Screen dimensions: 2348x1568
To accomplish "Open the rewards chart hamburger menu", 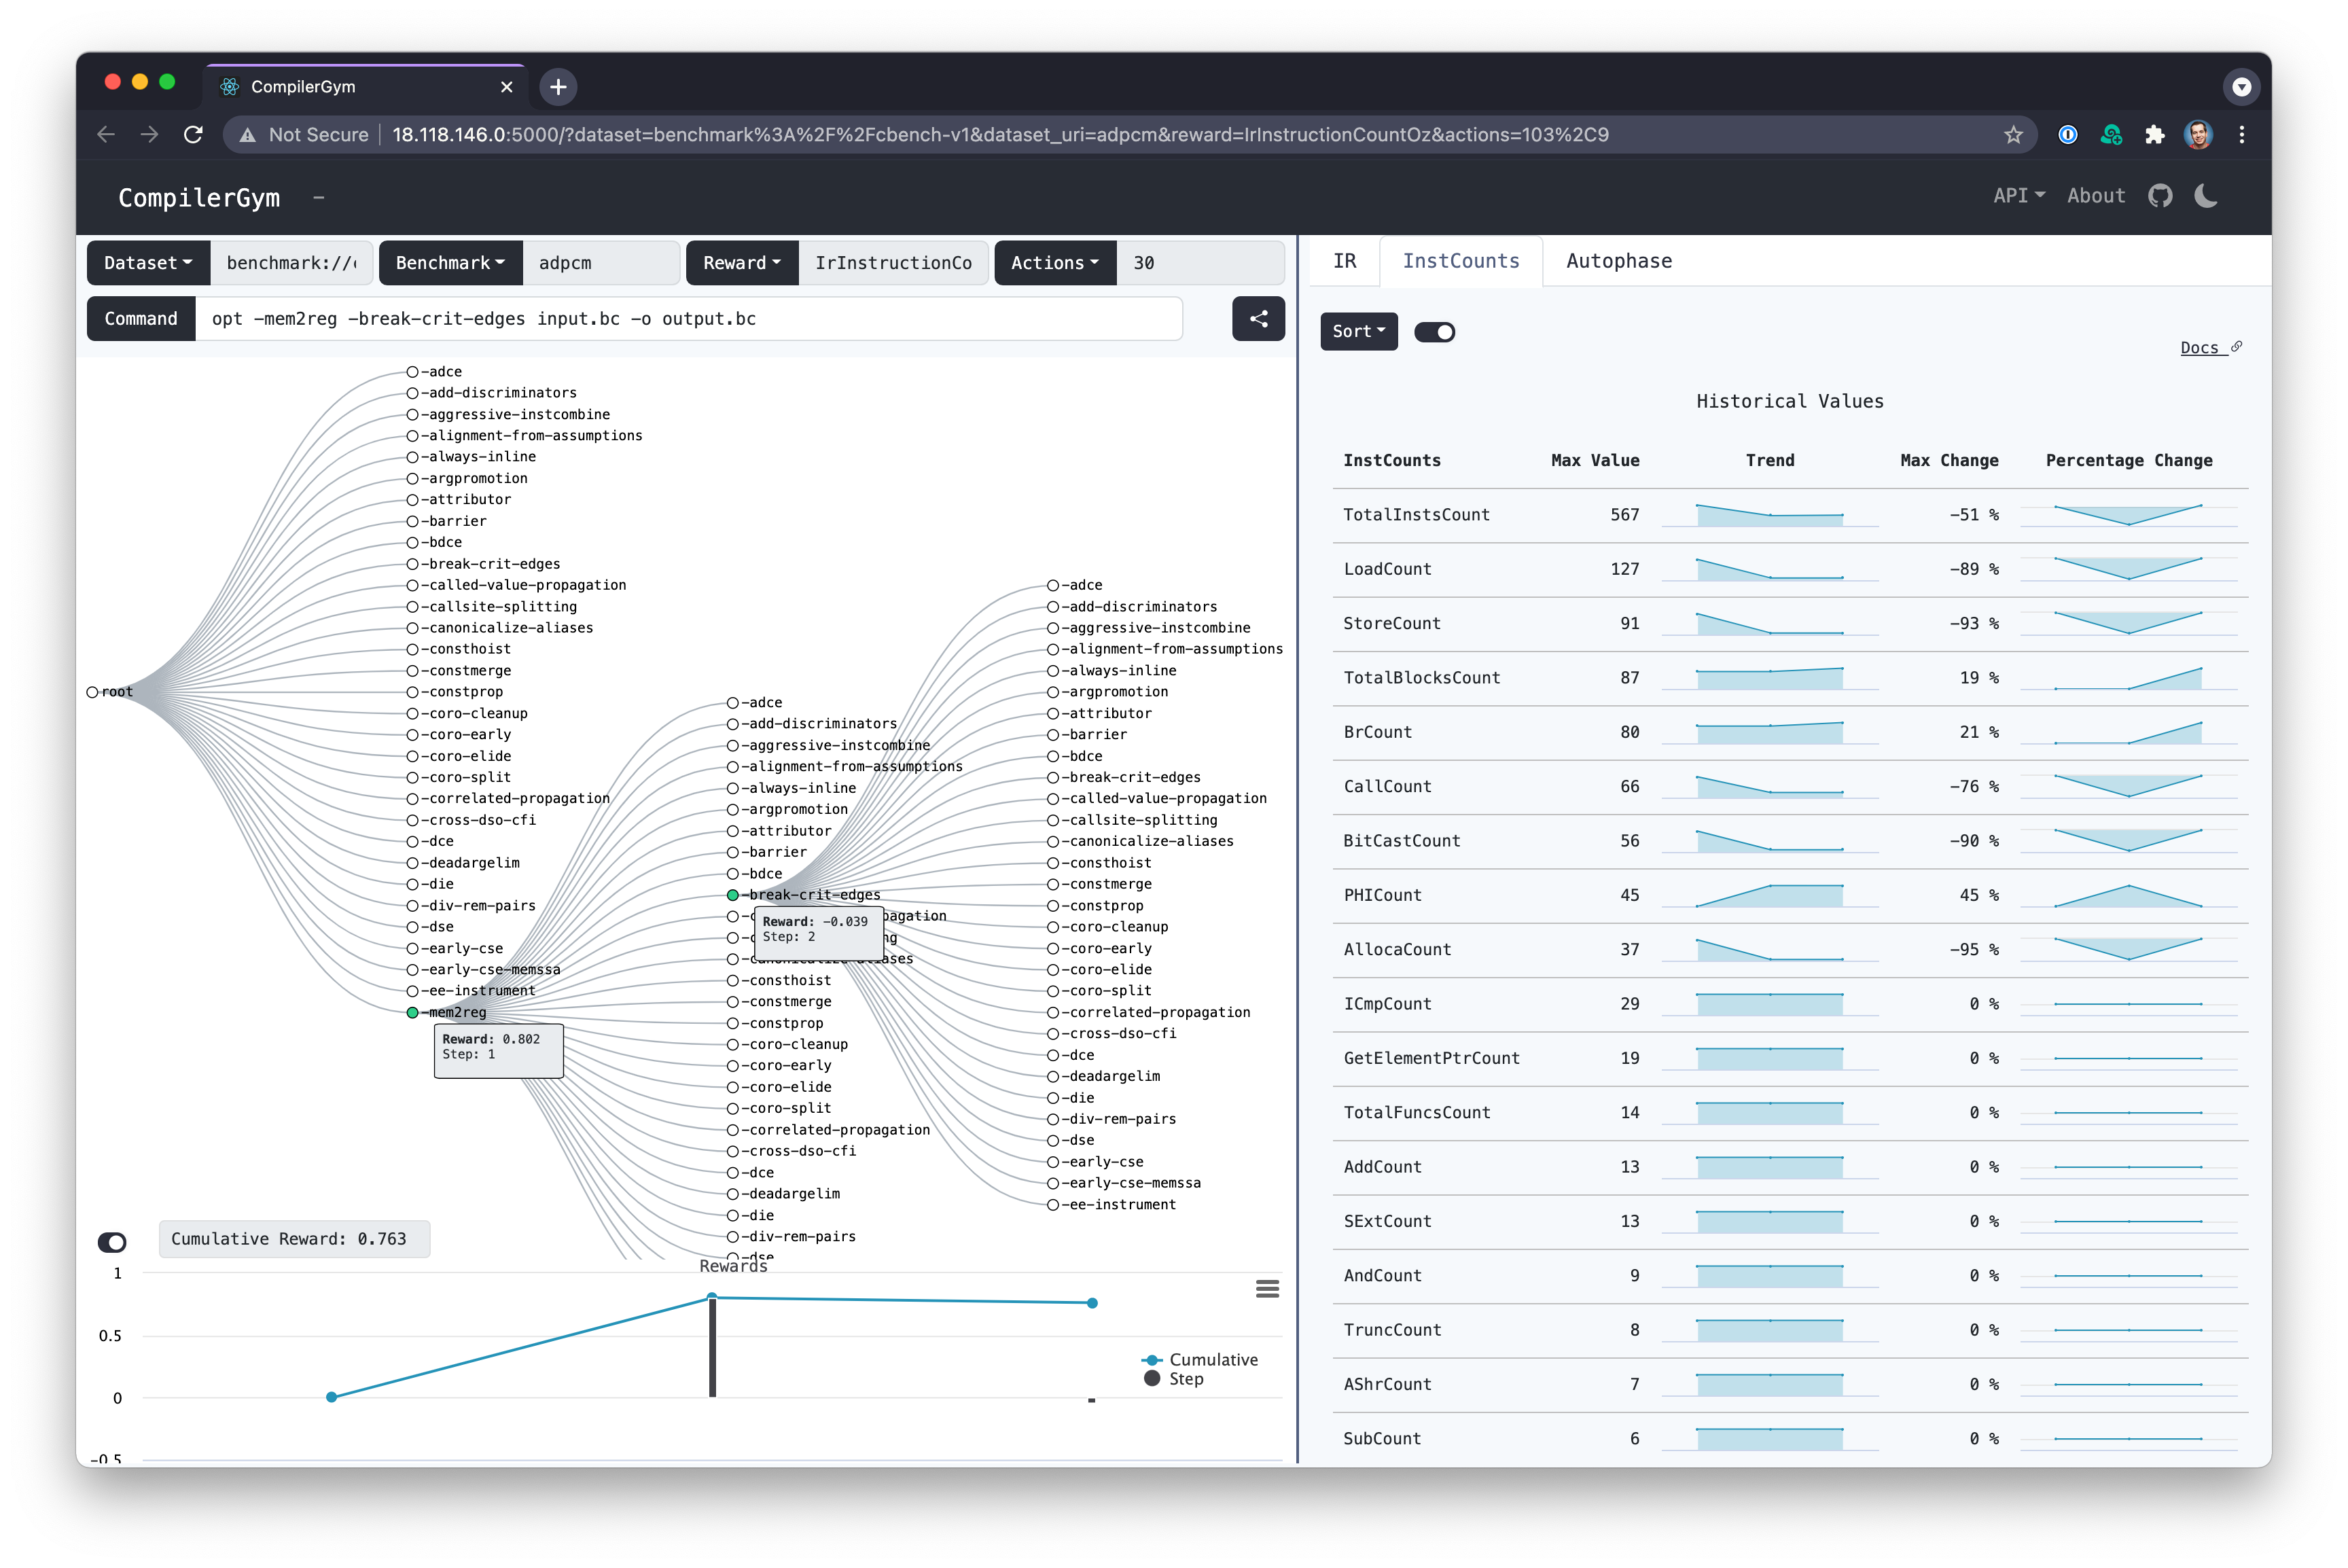I will pyautogui.click(x=1267, y=1289).
